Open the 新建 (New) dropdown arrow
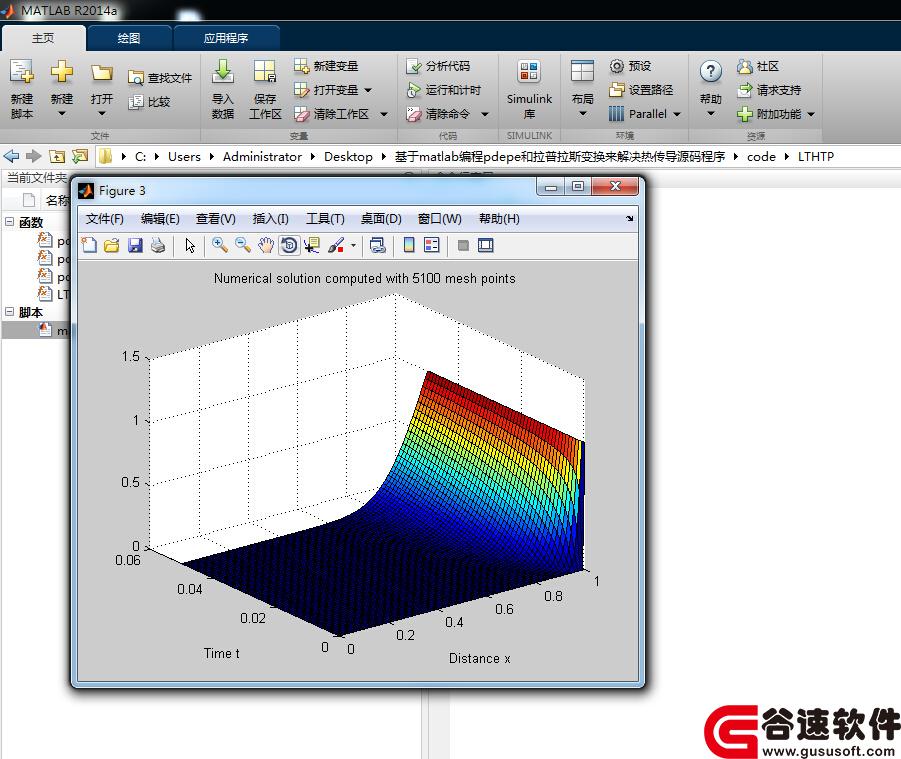 pyautogui.click(x=61, y=114)
